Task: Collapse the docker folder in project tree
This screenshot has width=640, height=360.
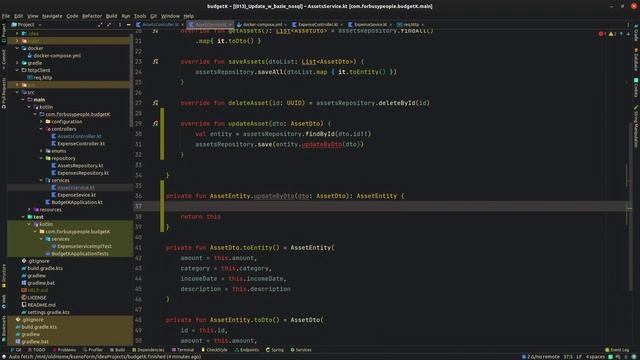Action: [17, 48]
